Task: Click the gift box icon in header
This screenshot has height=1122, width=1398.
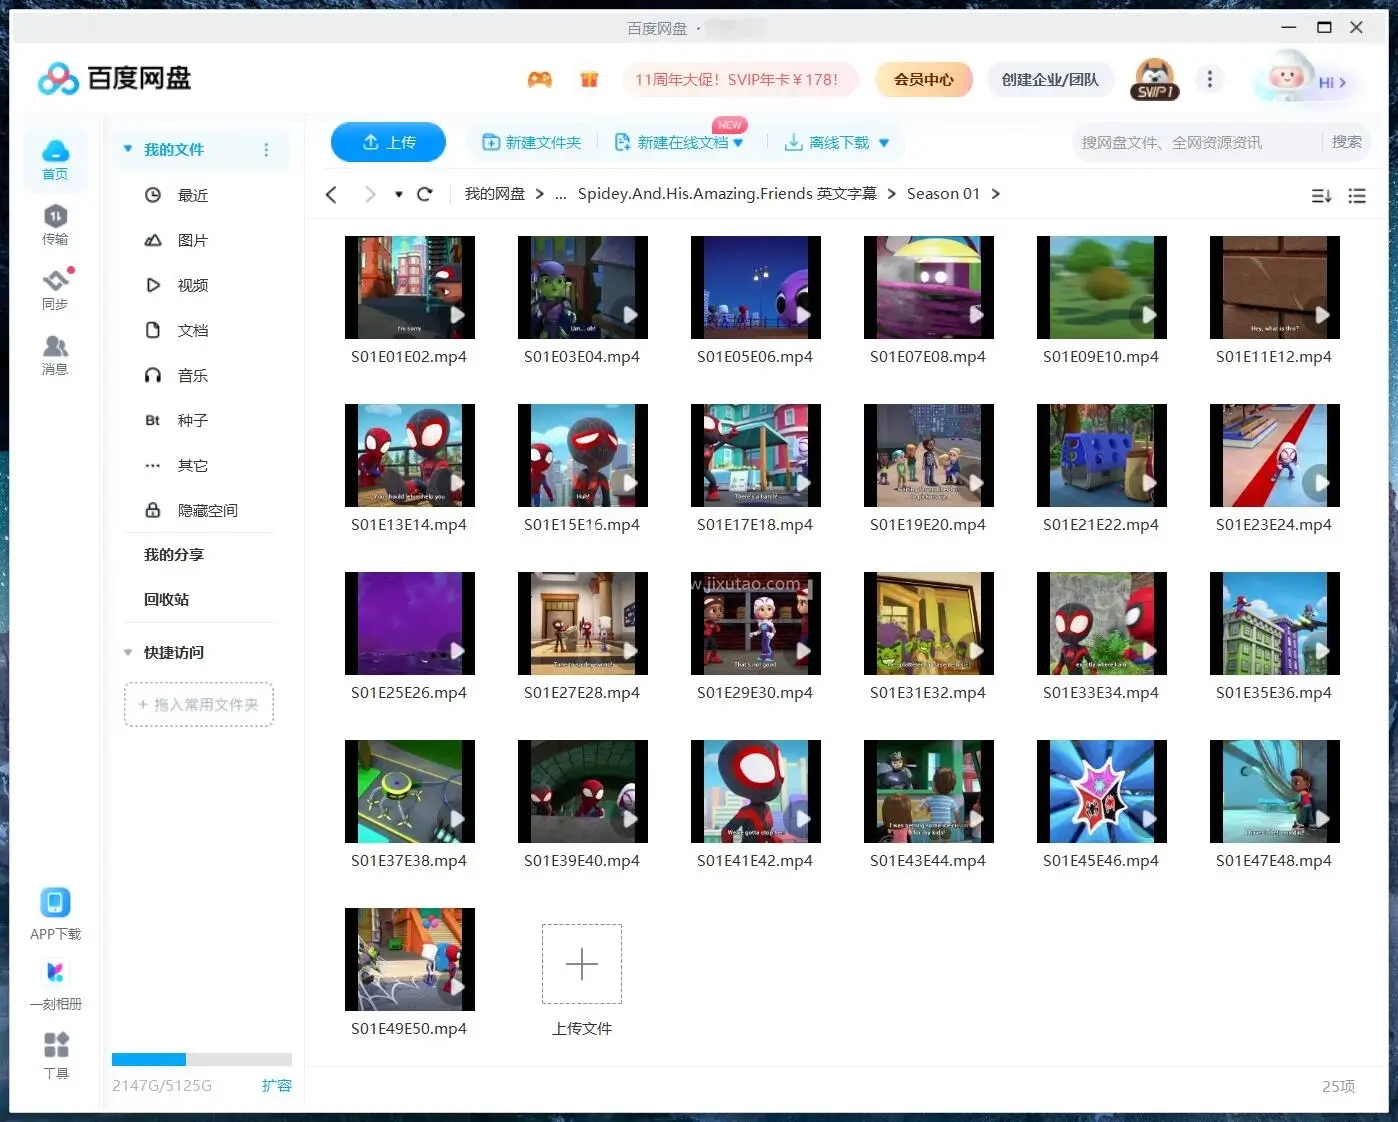Action: (x=589, y=80)
